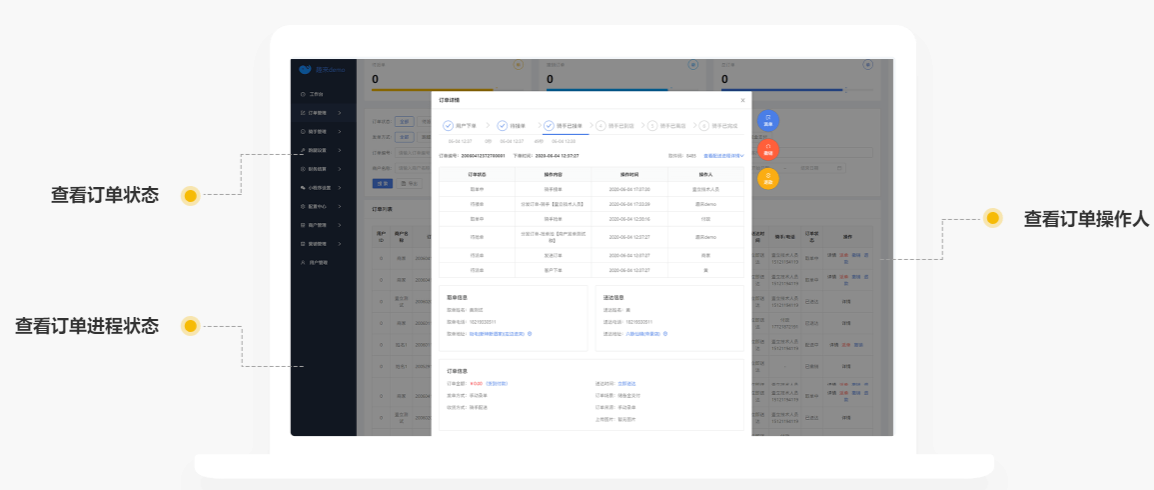Click the 送达信息 section heading

(x=614, y=297)
